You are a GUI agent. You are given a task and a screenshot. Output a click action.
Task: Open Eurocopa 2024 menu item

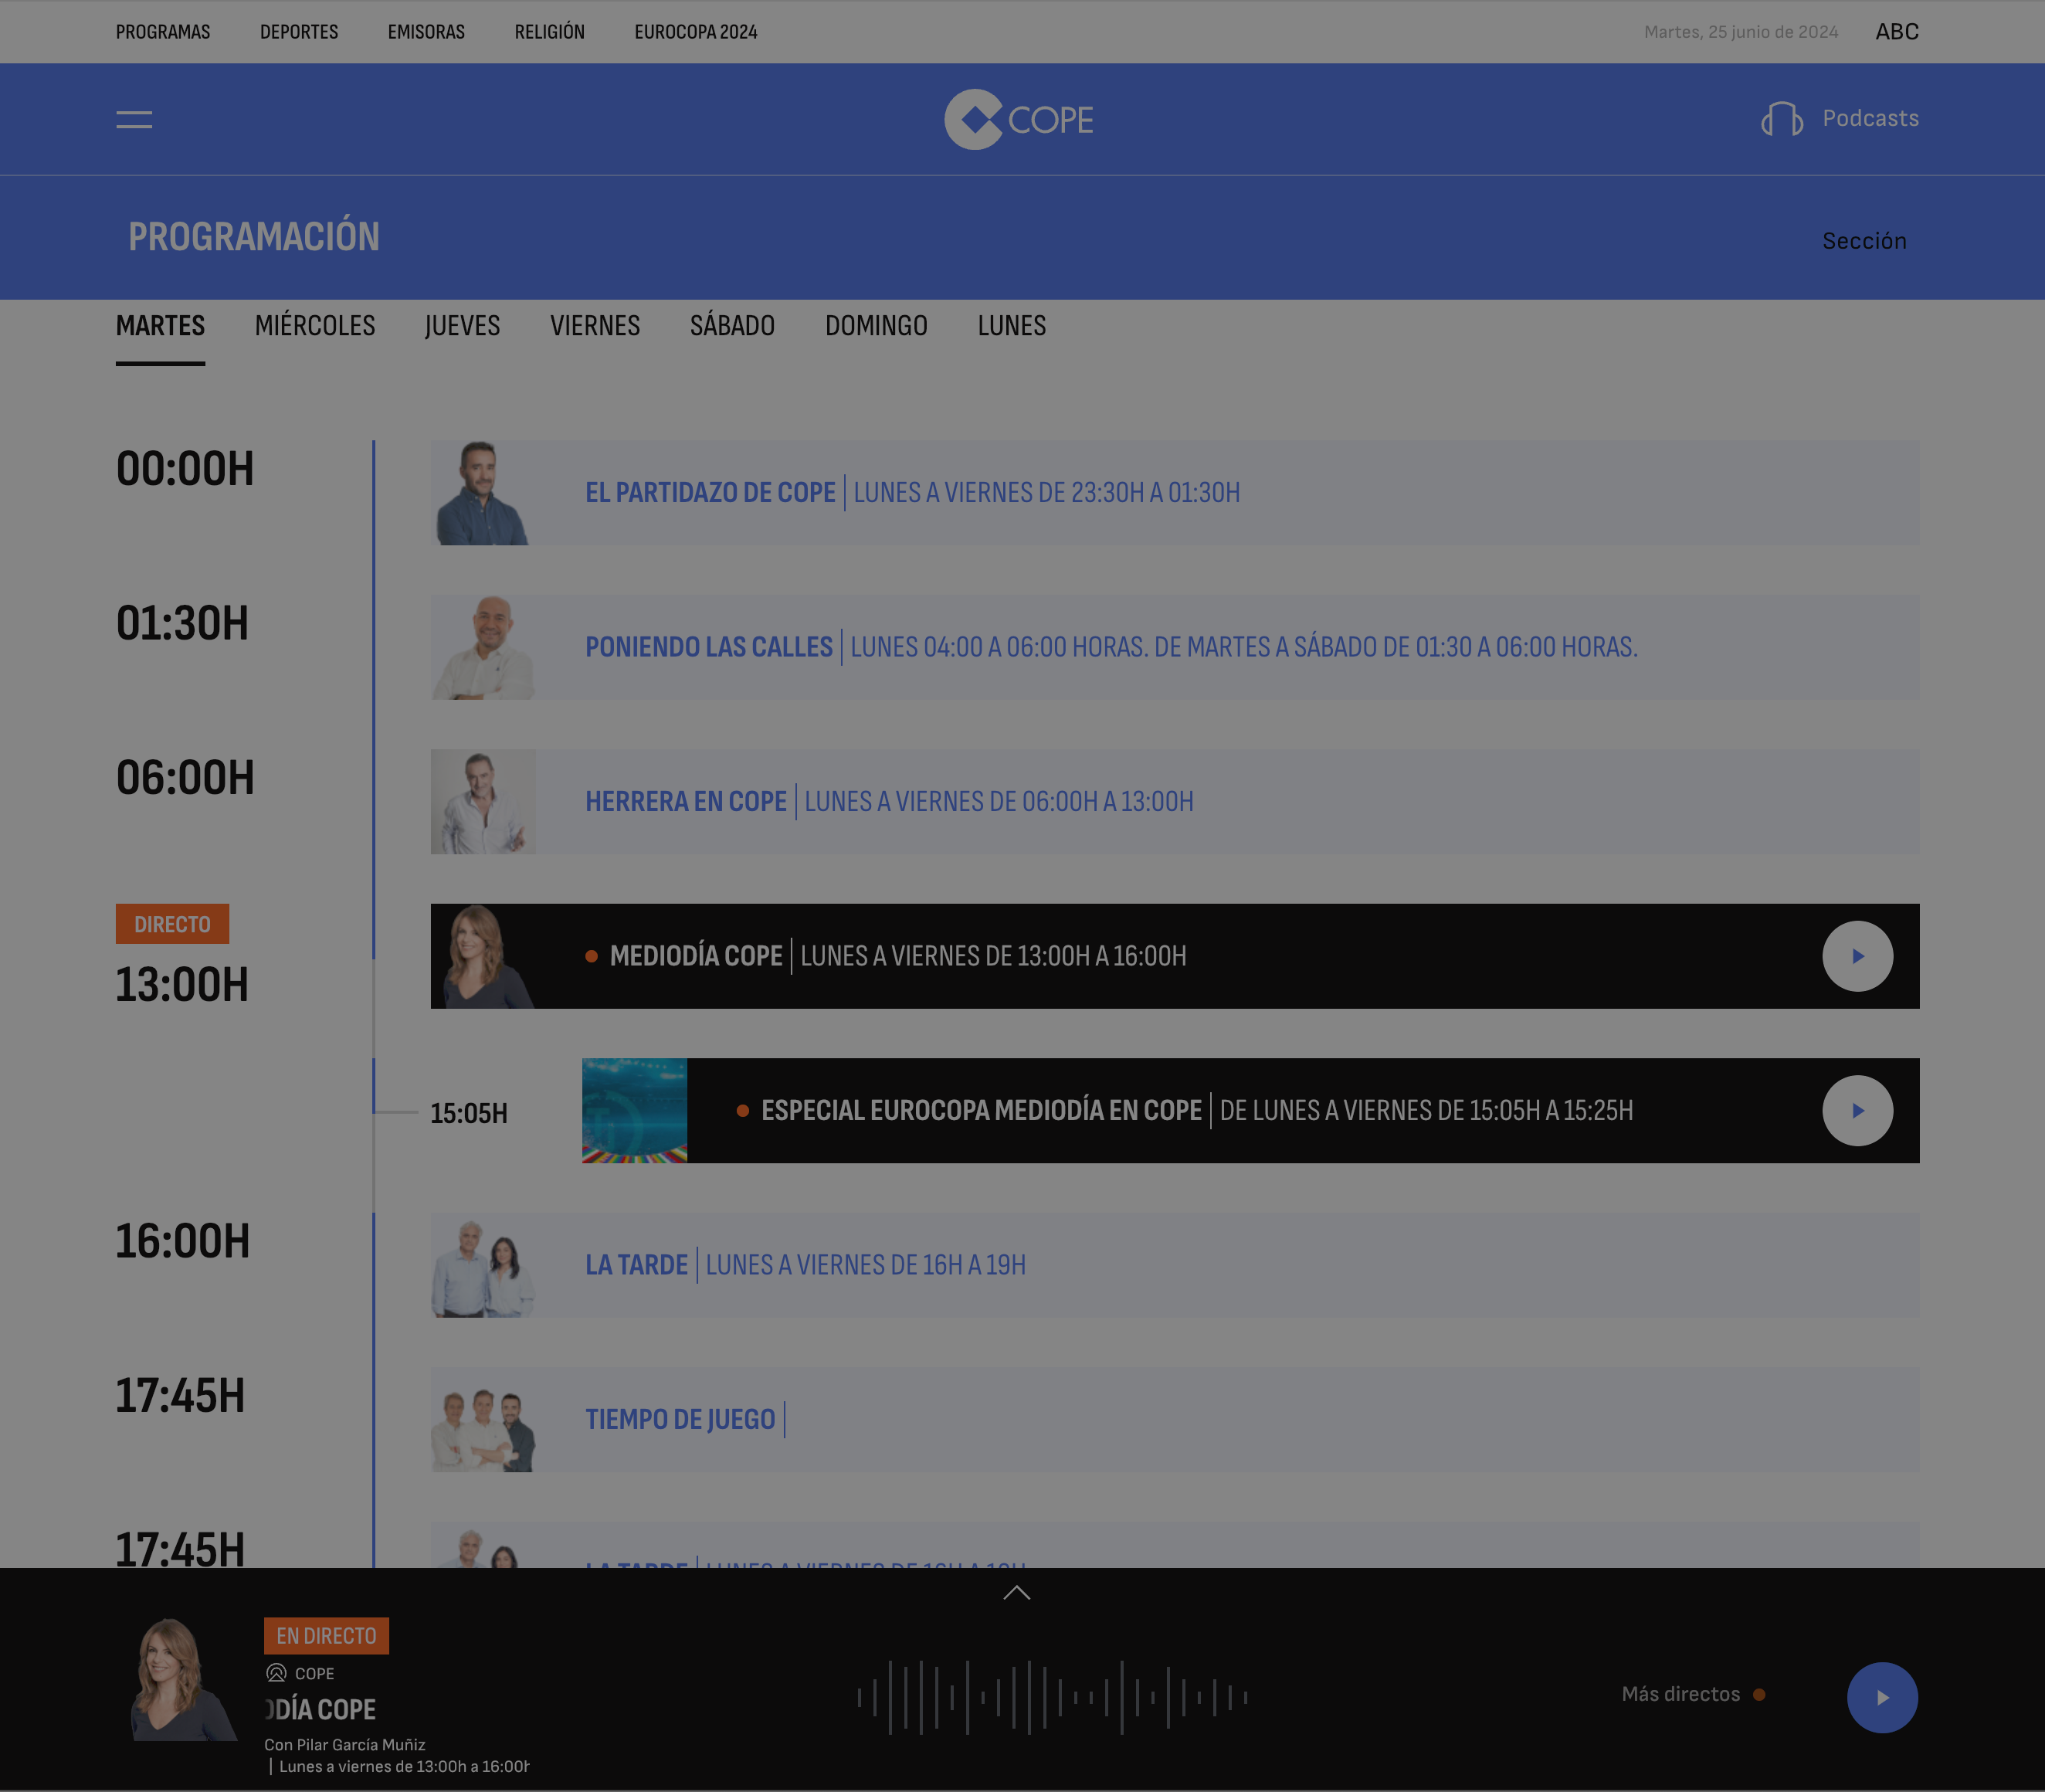click(695, 32)
